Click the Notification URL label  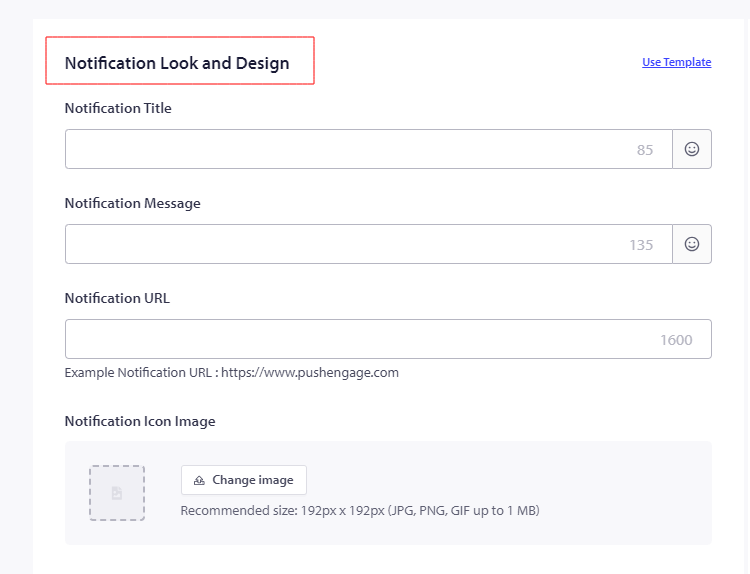click(117, 298)
